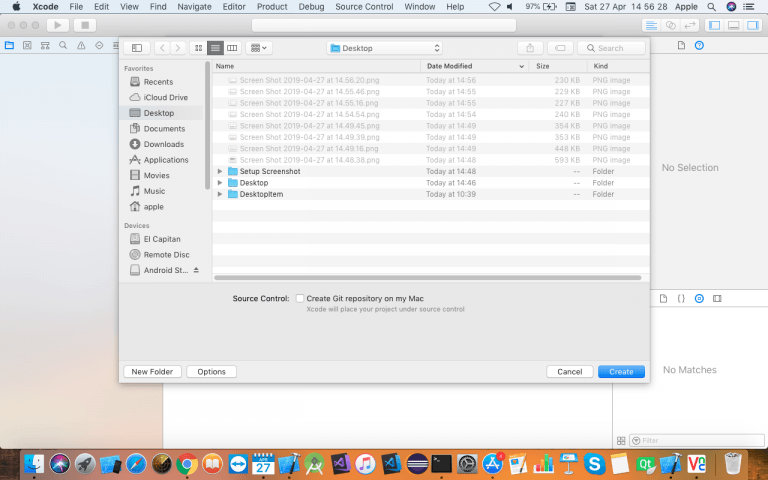Open Google Chrome from the Dock

click(x=186, y=464)
